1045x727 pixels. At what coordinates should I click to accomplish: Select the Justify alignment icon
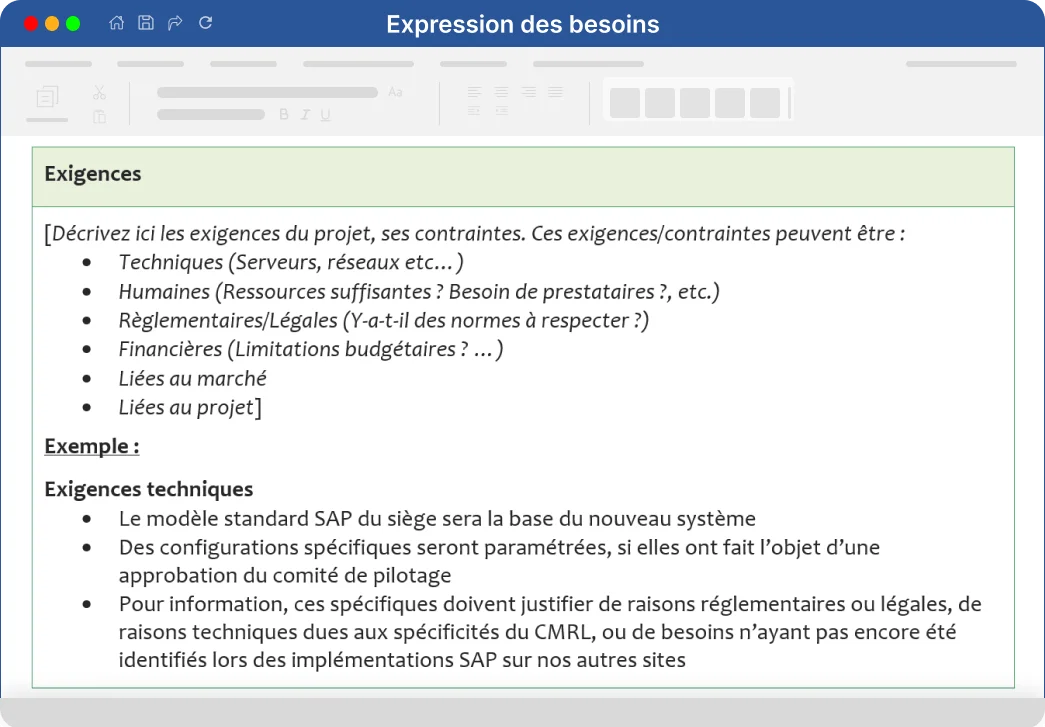[x=555, y=90]
